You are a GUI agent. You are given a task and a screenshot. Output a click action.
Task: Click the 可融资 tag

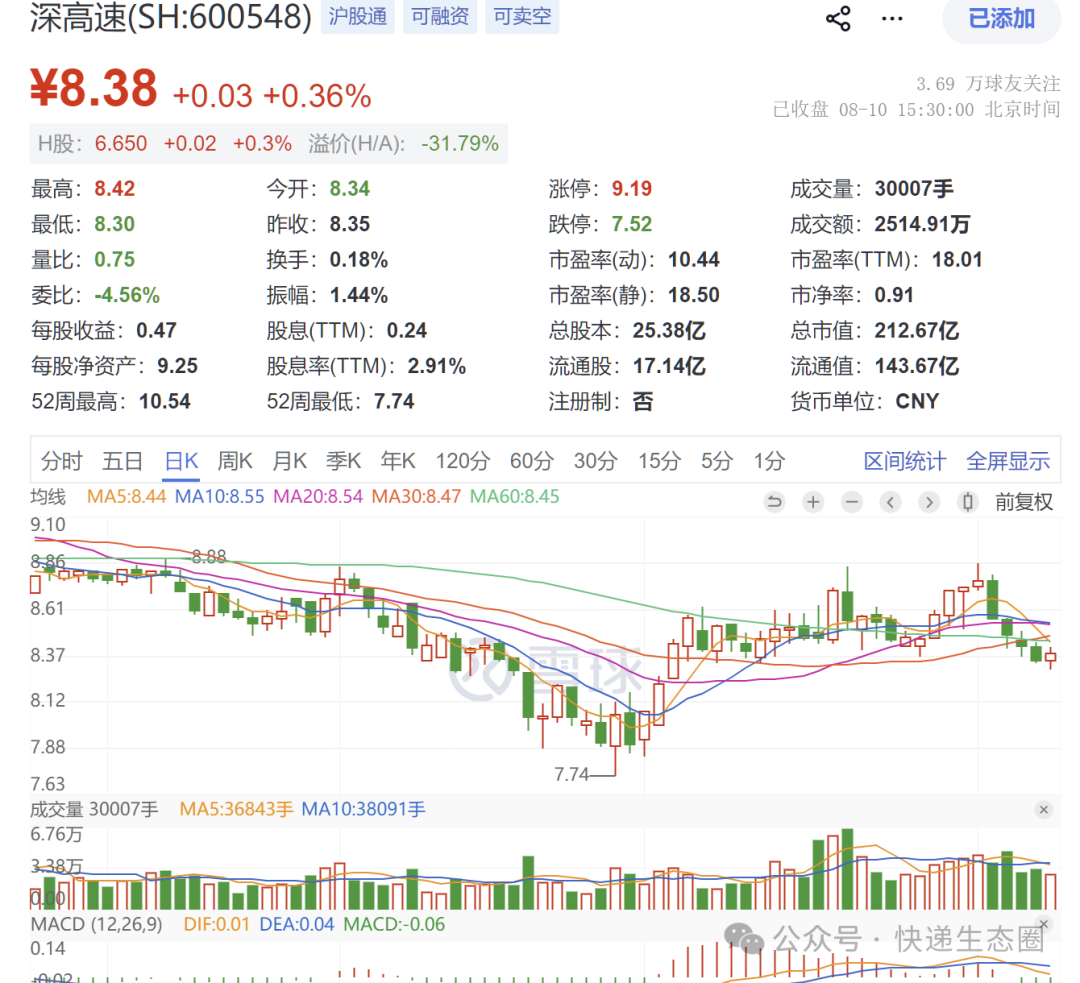pyautogui.click(x=440, y=16)
